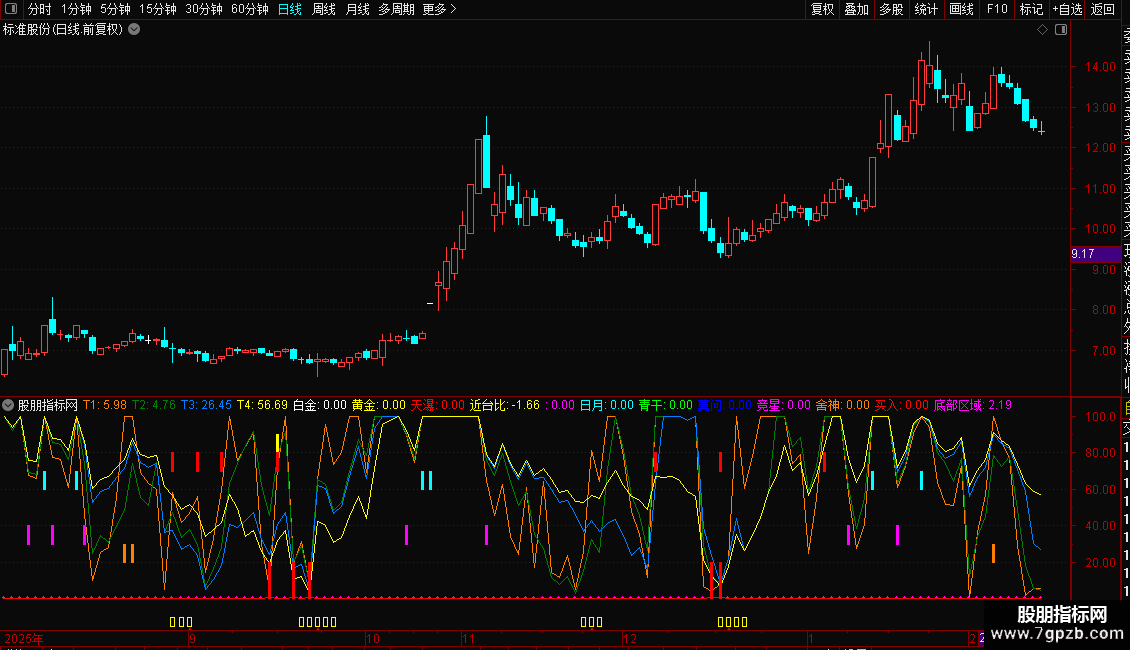Select the 1分钟 period tab

point(76,9)
